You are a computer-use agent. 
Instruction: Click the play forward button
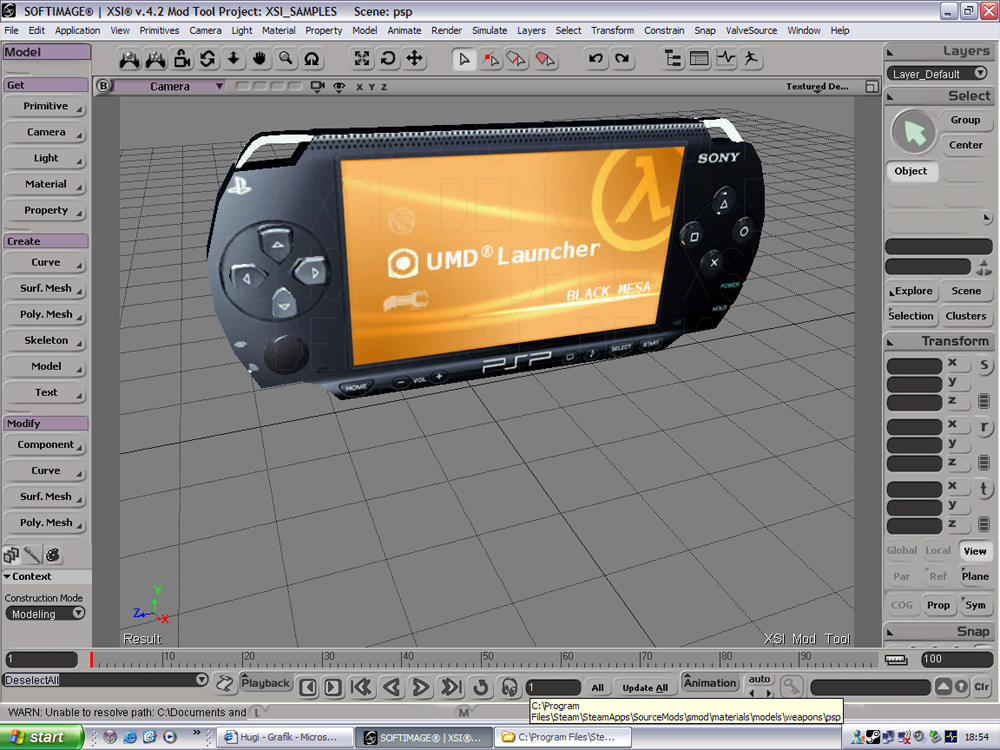pos(420,687)
